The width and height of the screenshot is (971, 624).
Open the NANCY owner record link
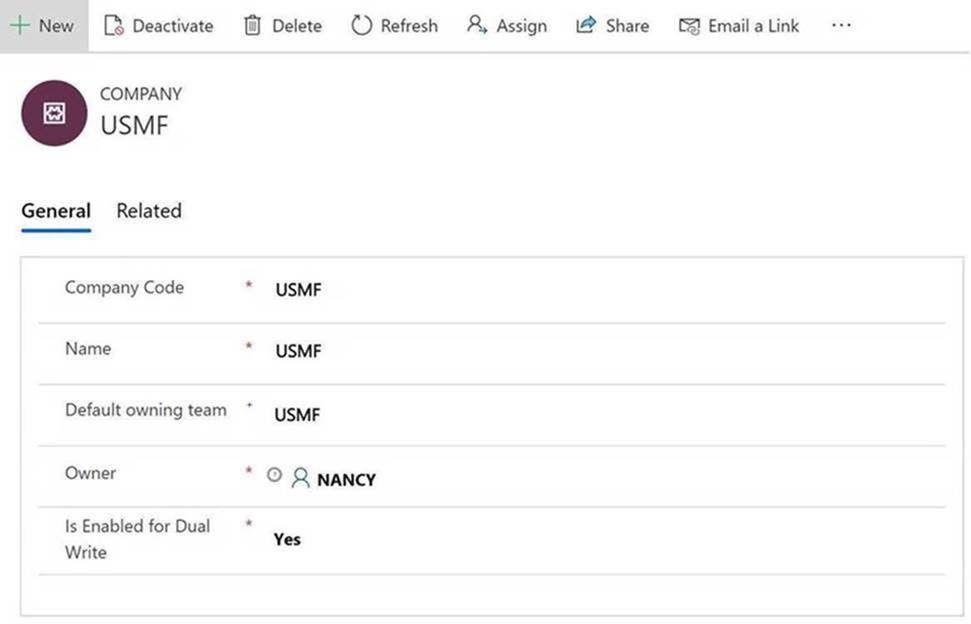point(346,480)
